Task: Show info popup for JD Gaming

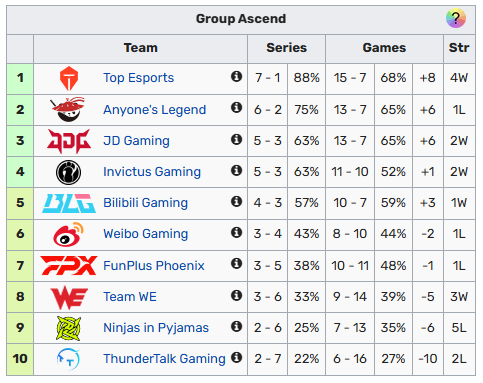Action: click(x=236, y=139)
